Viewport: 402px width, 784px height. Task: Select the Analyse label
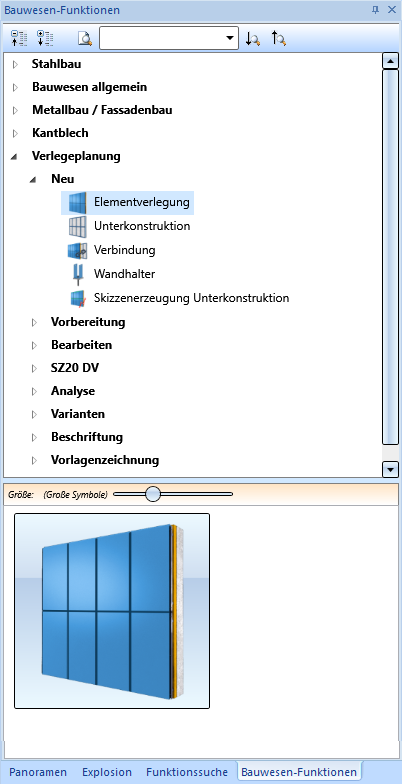coord(73,391)
